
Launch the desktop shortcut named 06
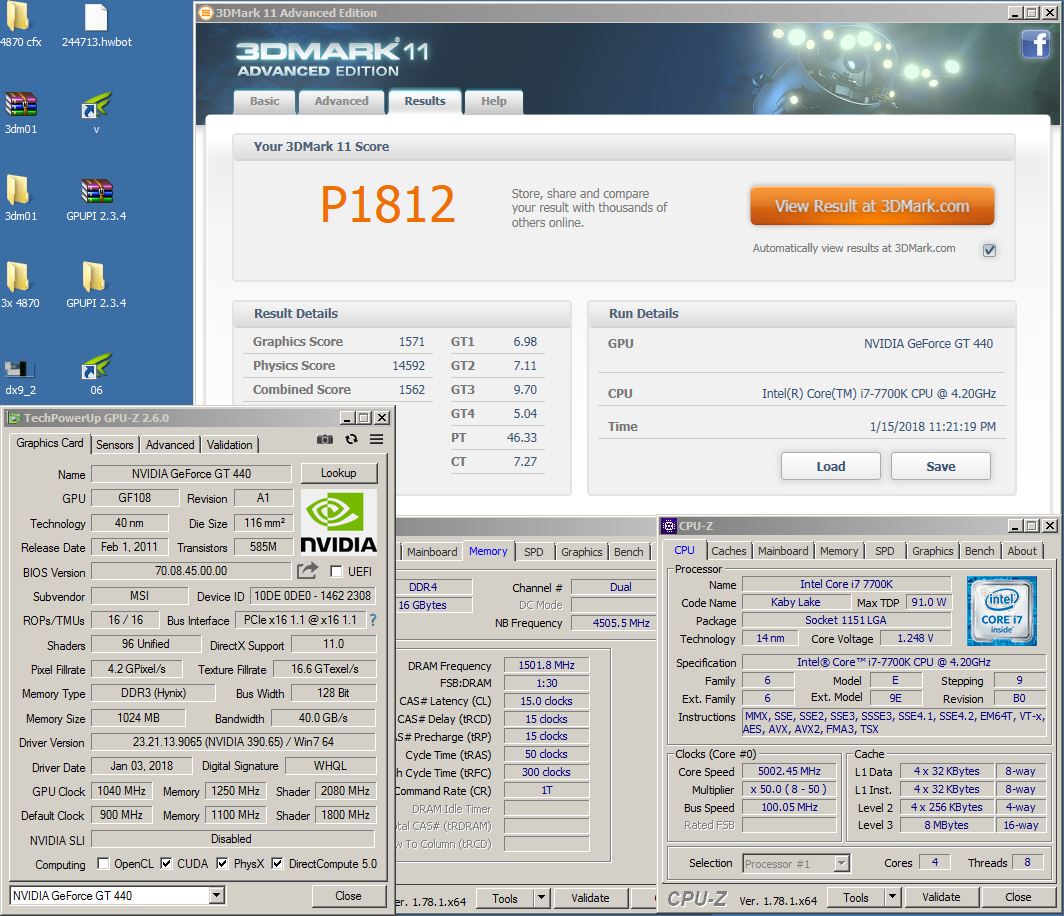96,375
